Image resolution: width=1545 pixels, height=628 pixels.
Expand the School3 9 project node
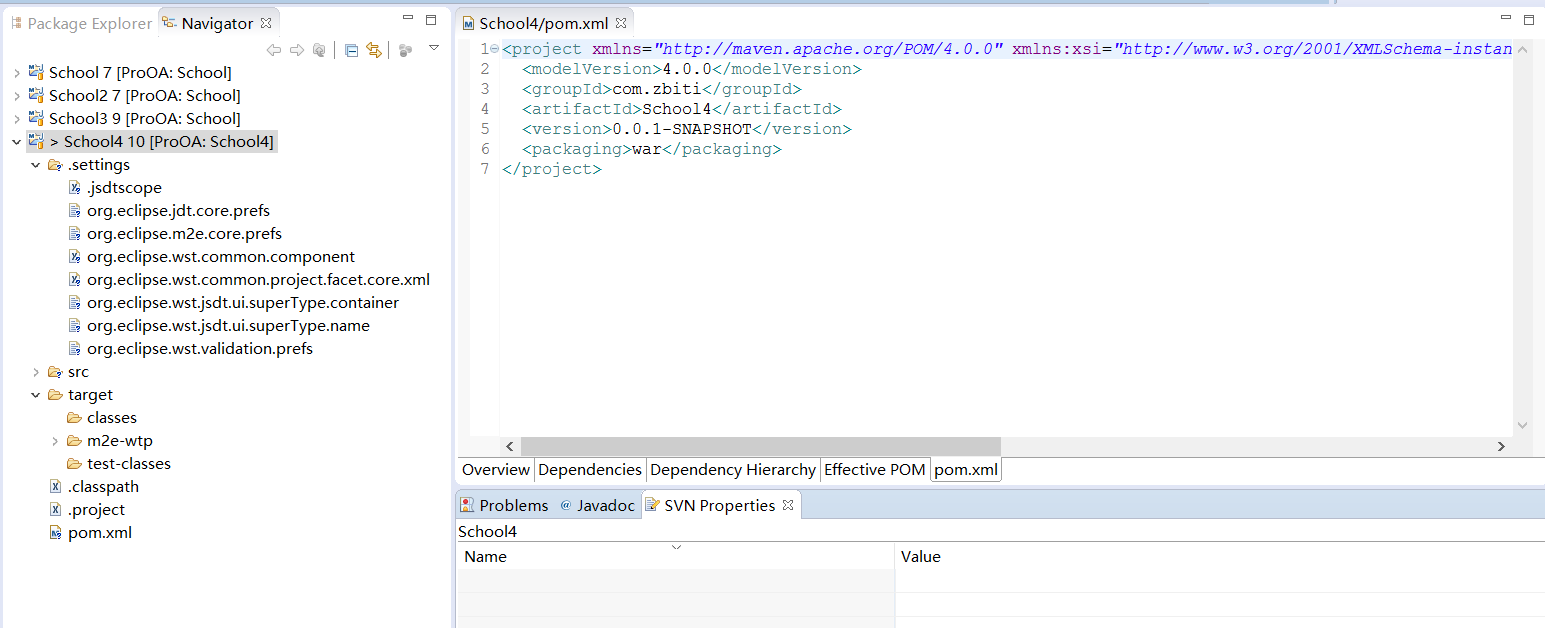(x=16, y=119)
